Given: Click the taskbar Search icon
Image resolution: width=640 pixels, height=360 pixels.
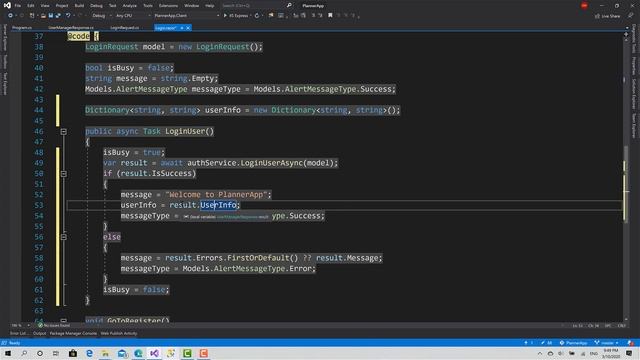Looking at the screenshot, I should pos(24,353).
